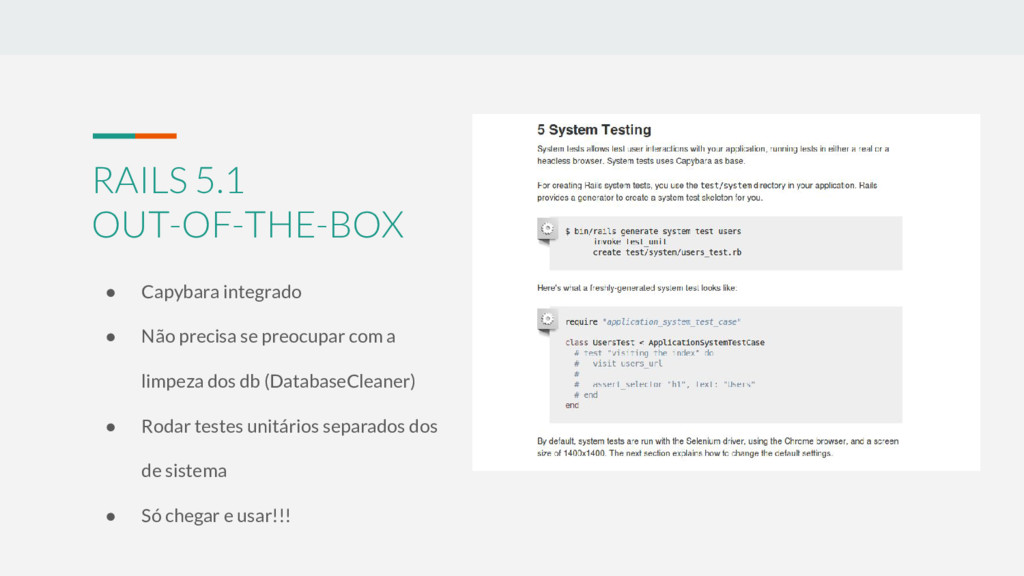1024x576 pixels.
Task: Click 'Here's what a freshly-generated system test' sentence
Action: (x=637, y=288)
